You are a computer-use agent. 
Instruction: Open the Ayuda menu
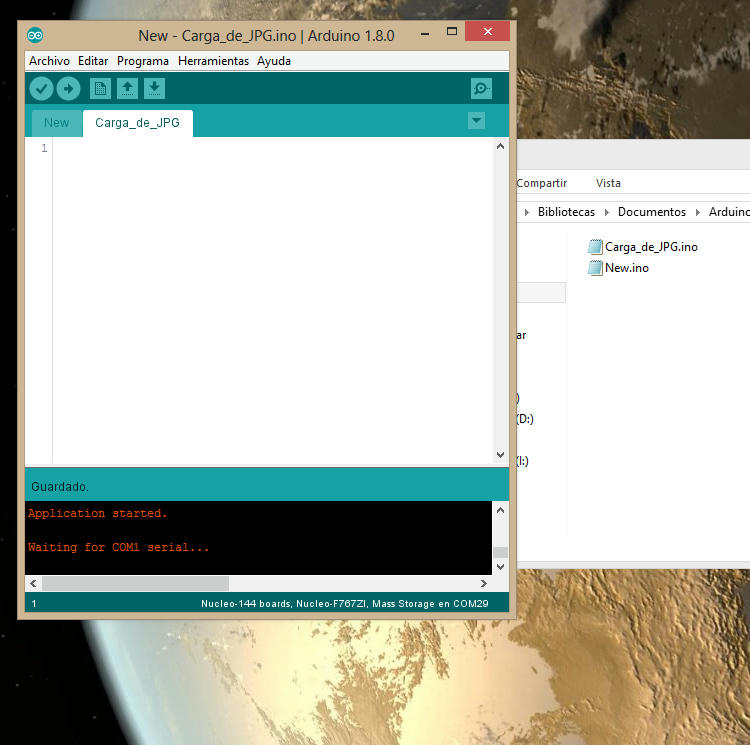(274, 61)
